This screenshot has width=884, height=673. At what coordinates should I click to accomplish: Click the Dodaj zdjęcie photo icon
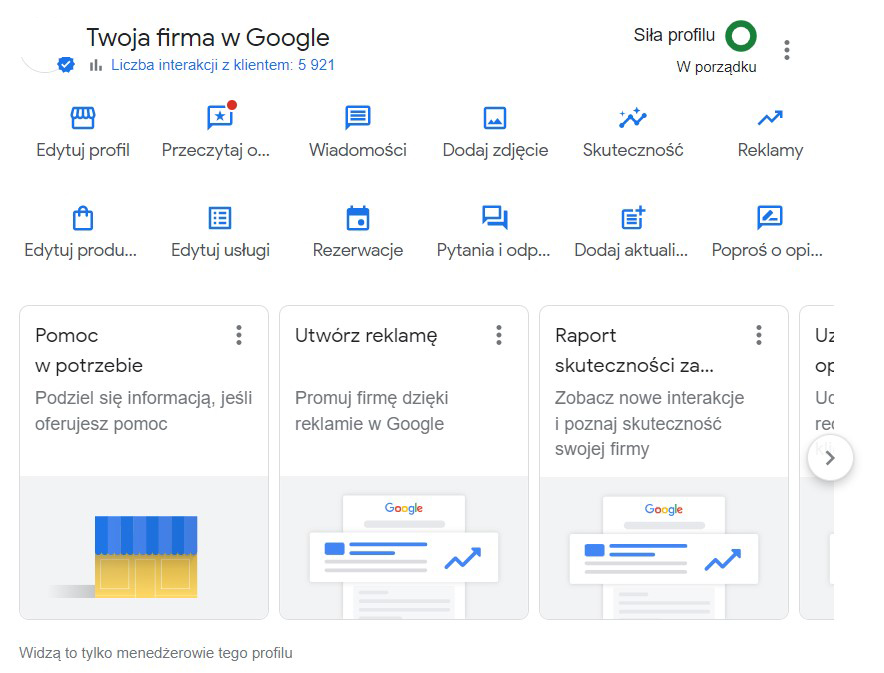[495, 118]
